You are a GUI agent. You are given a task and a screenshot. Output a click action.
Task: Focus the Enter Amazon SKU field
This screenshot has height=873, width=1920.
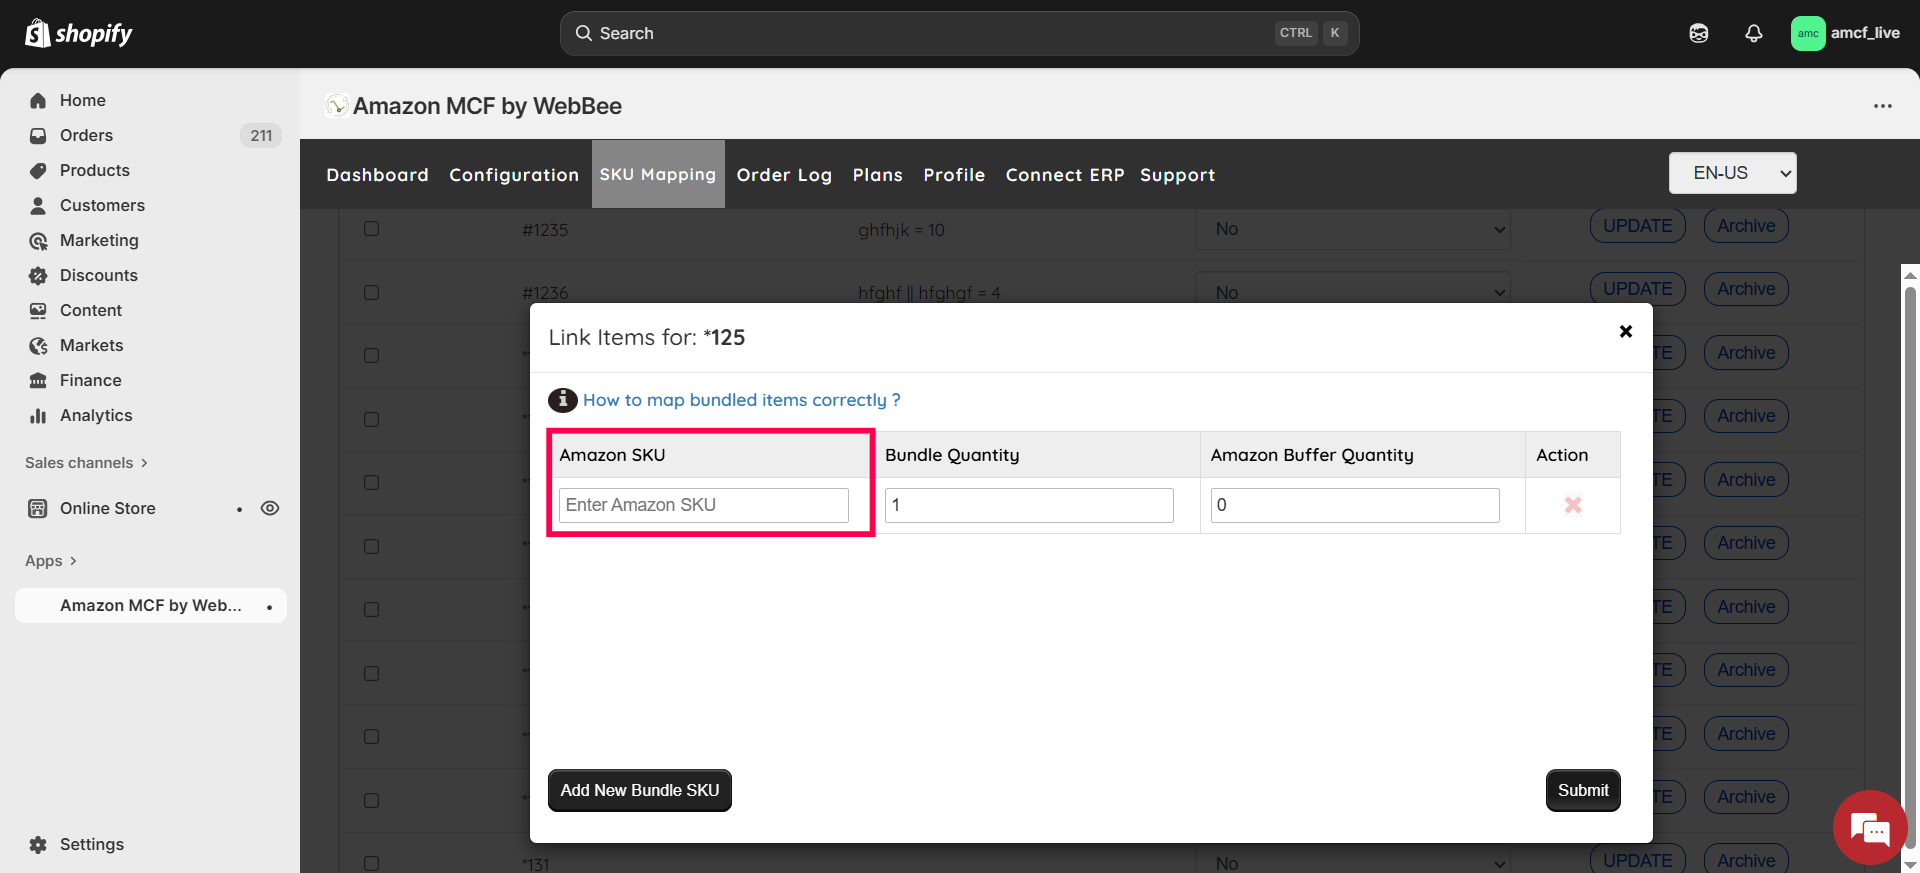(703, 505)
